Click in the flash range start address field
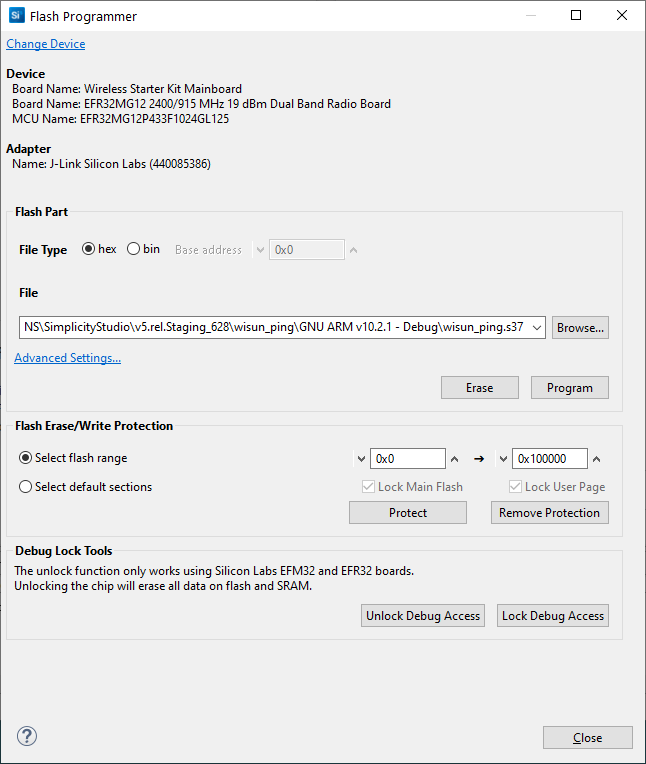This screenshot has width=646, height=764. tap(407, 459)
